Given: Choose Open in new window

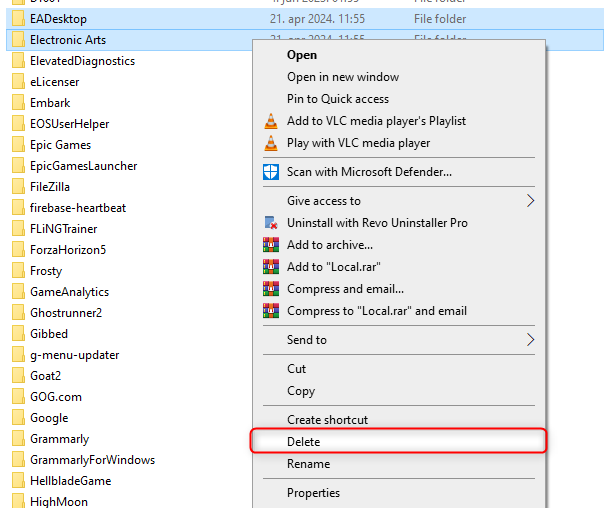Looking at the screenshot, I should (399, 77).
